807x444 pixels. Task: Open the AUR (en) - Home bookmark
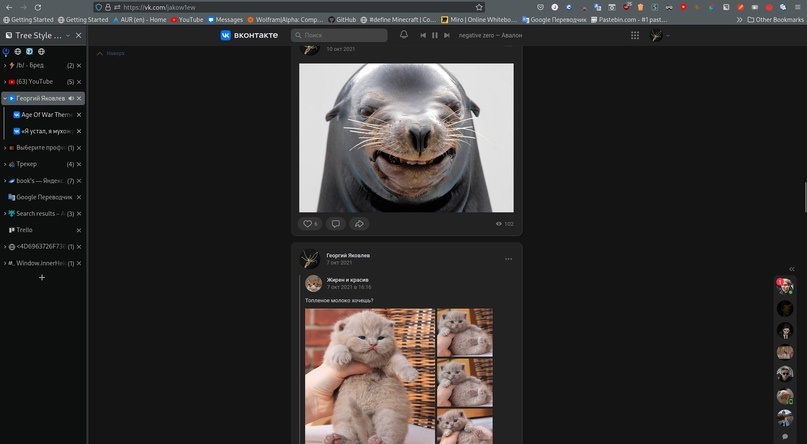pyautogui.click(x=139, y=20)
